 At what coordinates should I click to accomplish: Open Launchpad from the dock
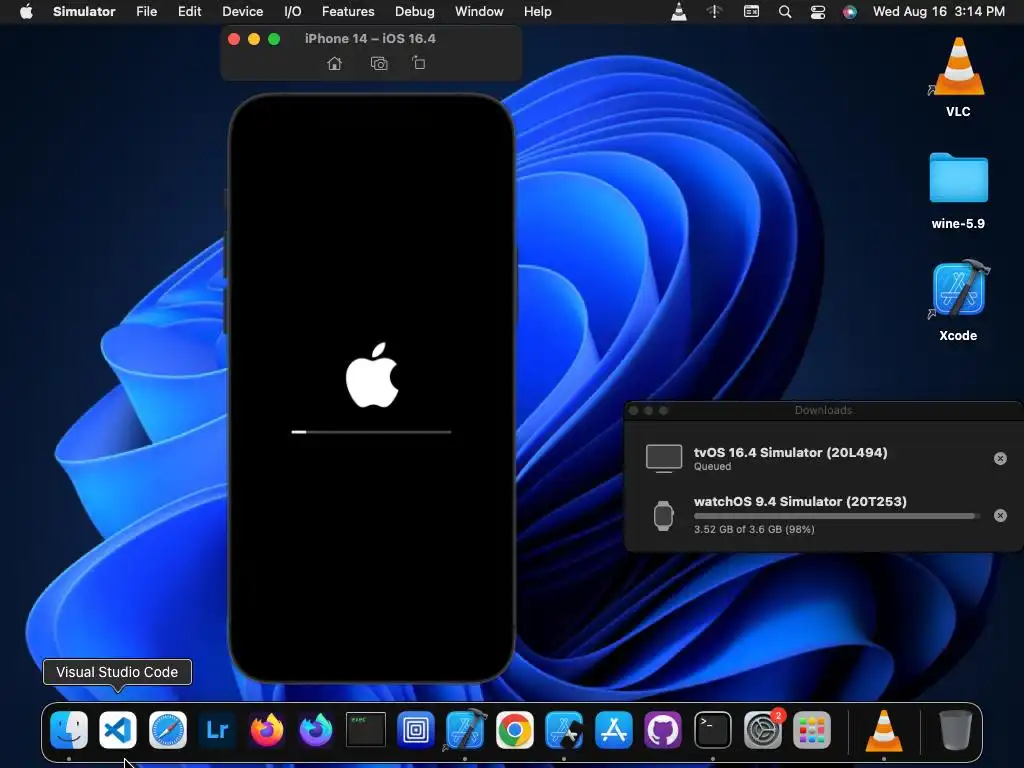(812, 729)
